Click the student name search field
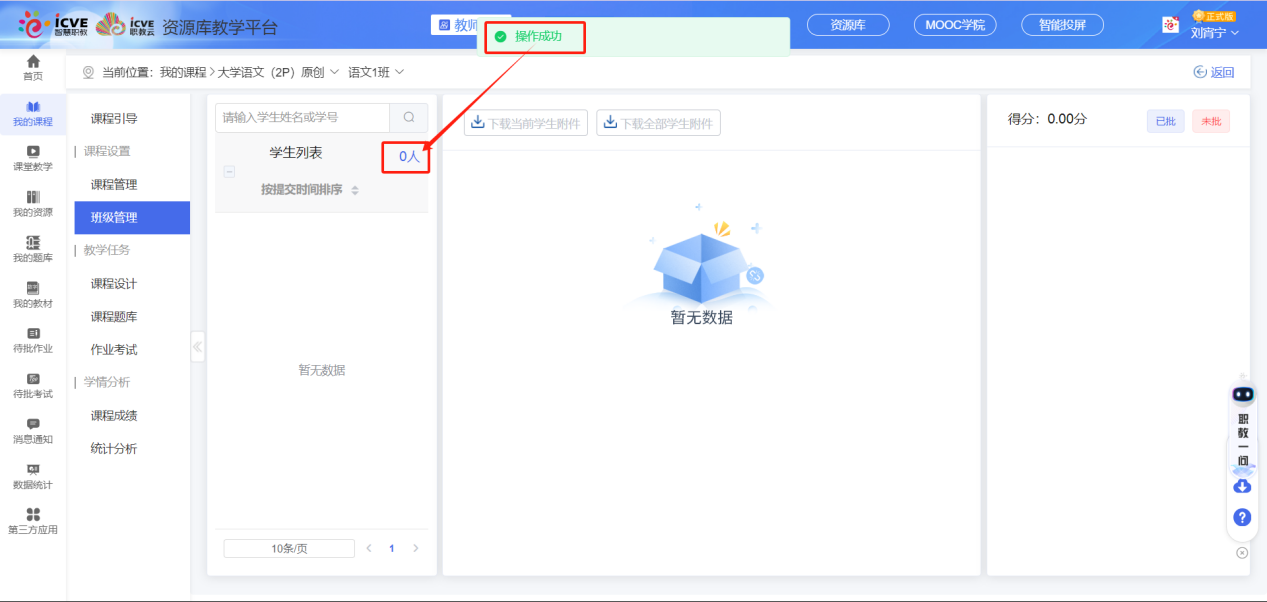Image resolution: width=1267 pixels, height=602 pixels. tap(302, 118)
